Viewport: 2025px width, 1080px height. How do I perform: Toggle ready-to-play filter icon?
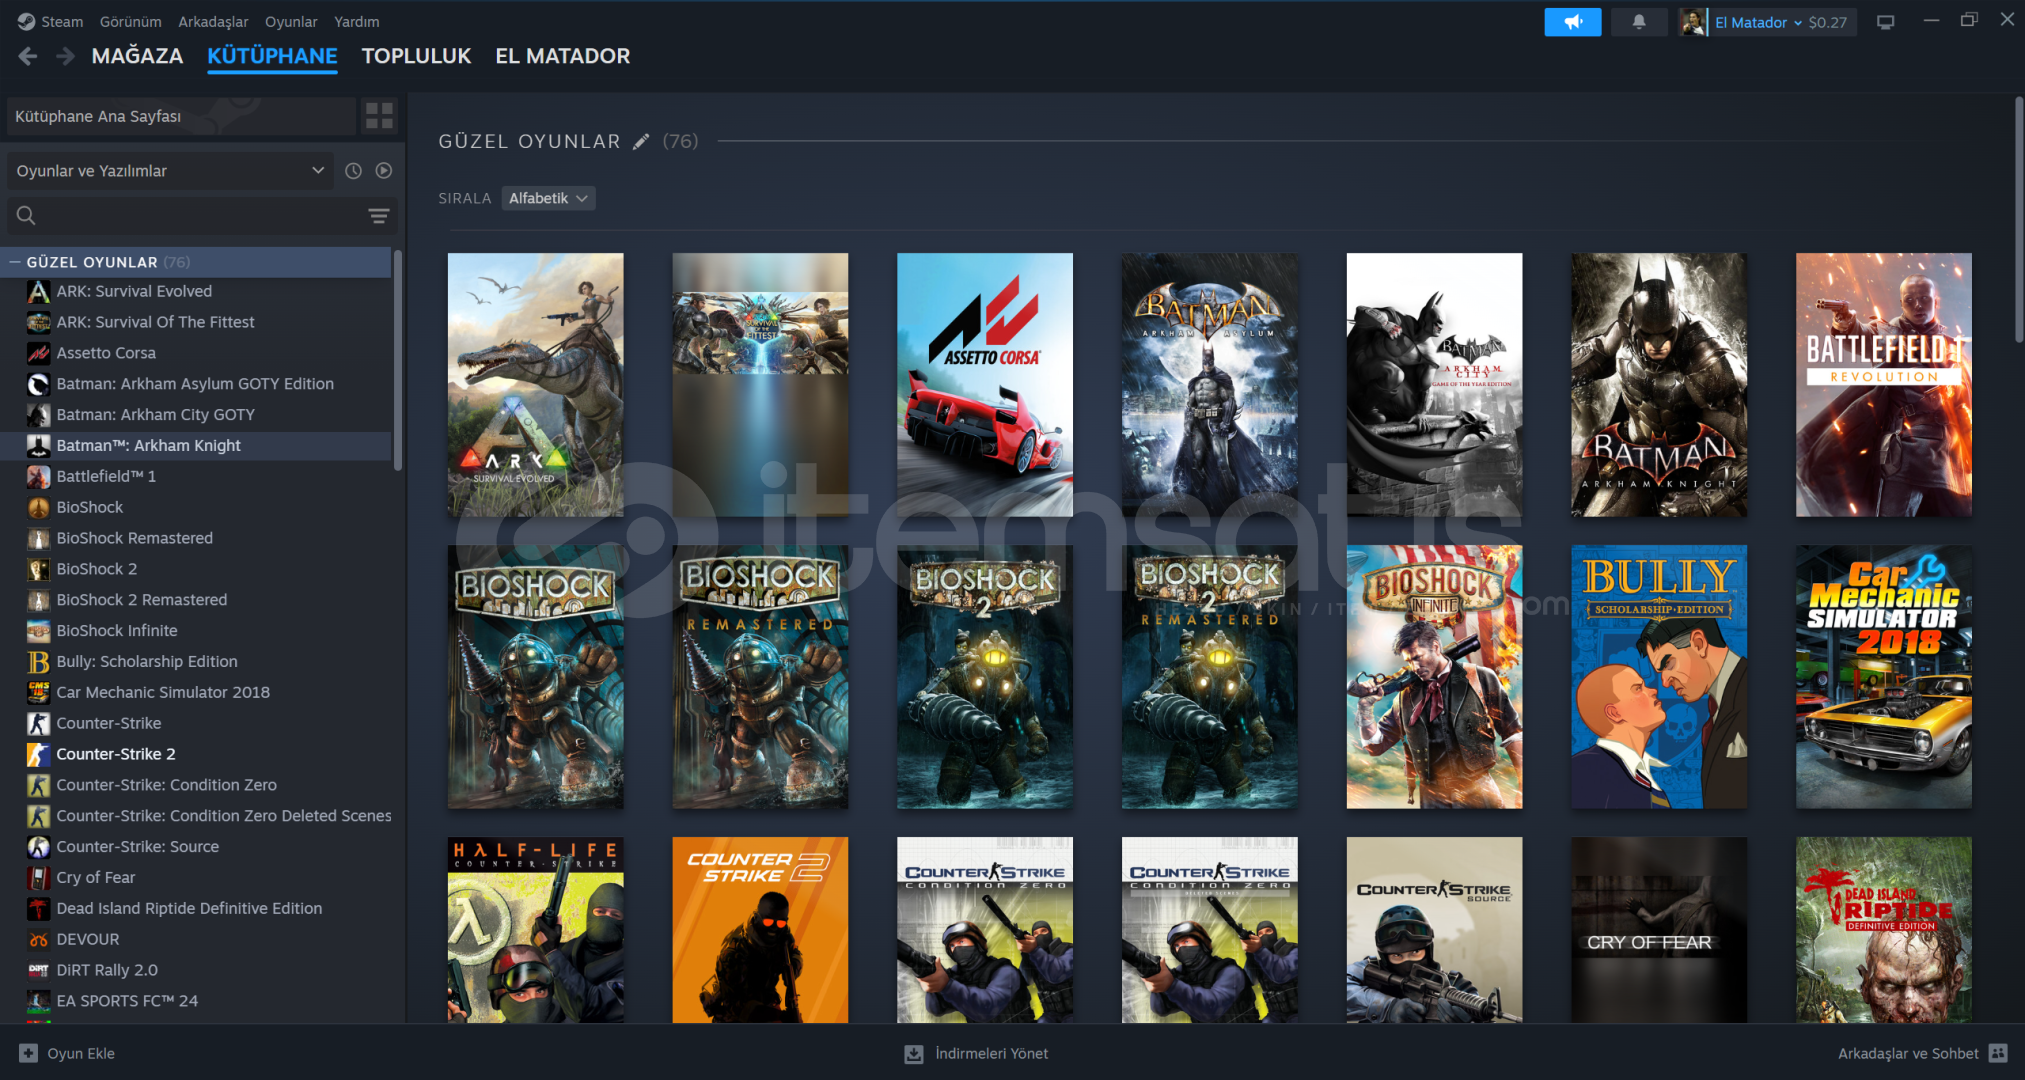coord(384,171)
